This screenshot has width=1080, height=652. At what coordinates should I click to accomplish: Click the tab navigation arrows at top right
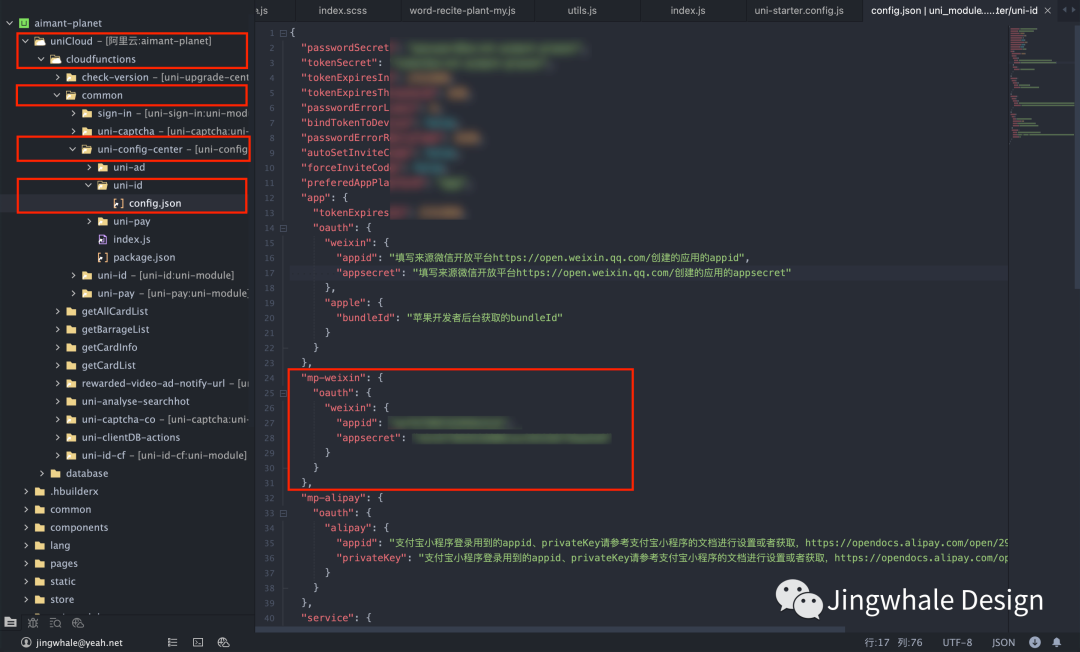pyautogui.click(x=1068, y=10)
